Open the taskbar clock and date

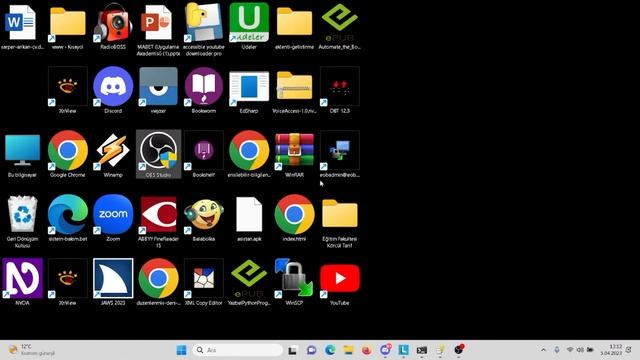611,350
